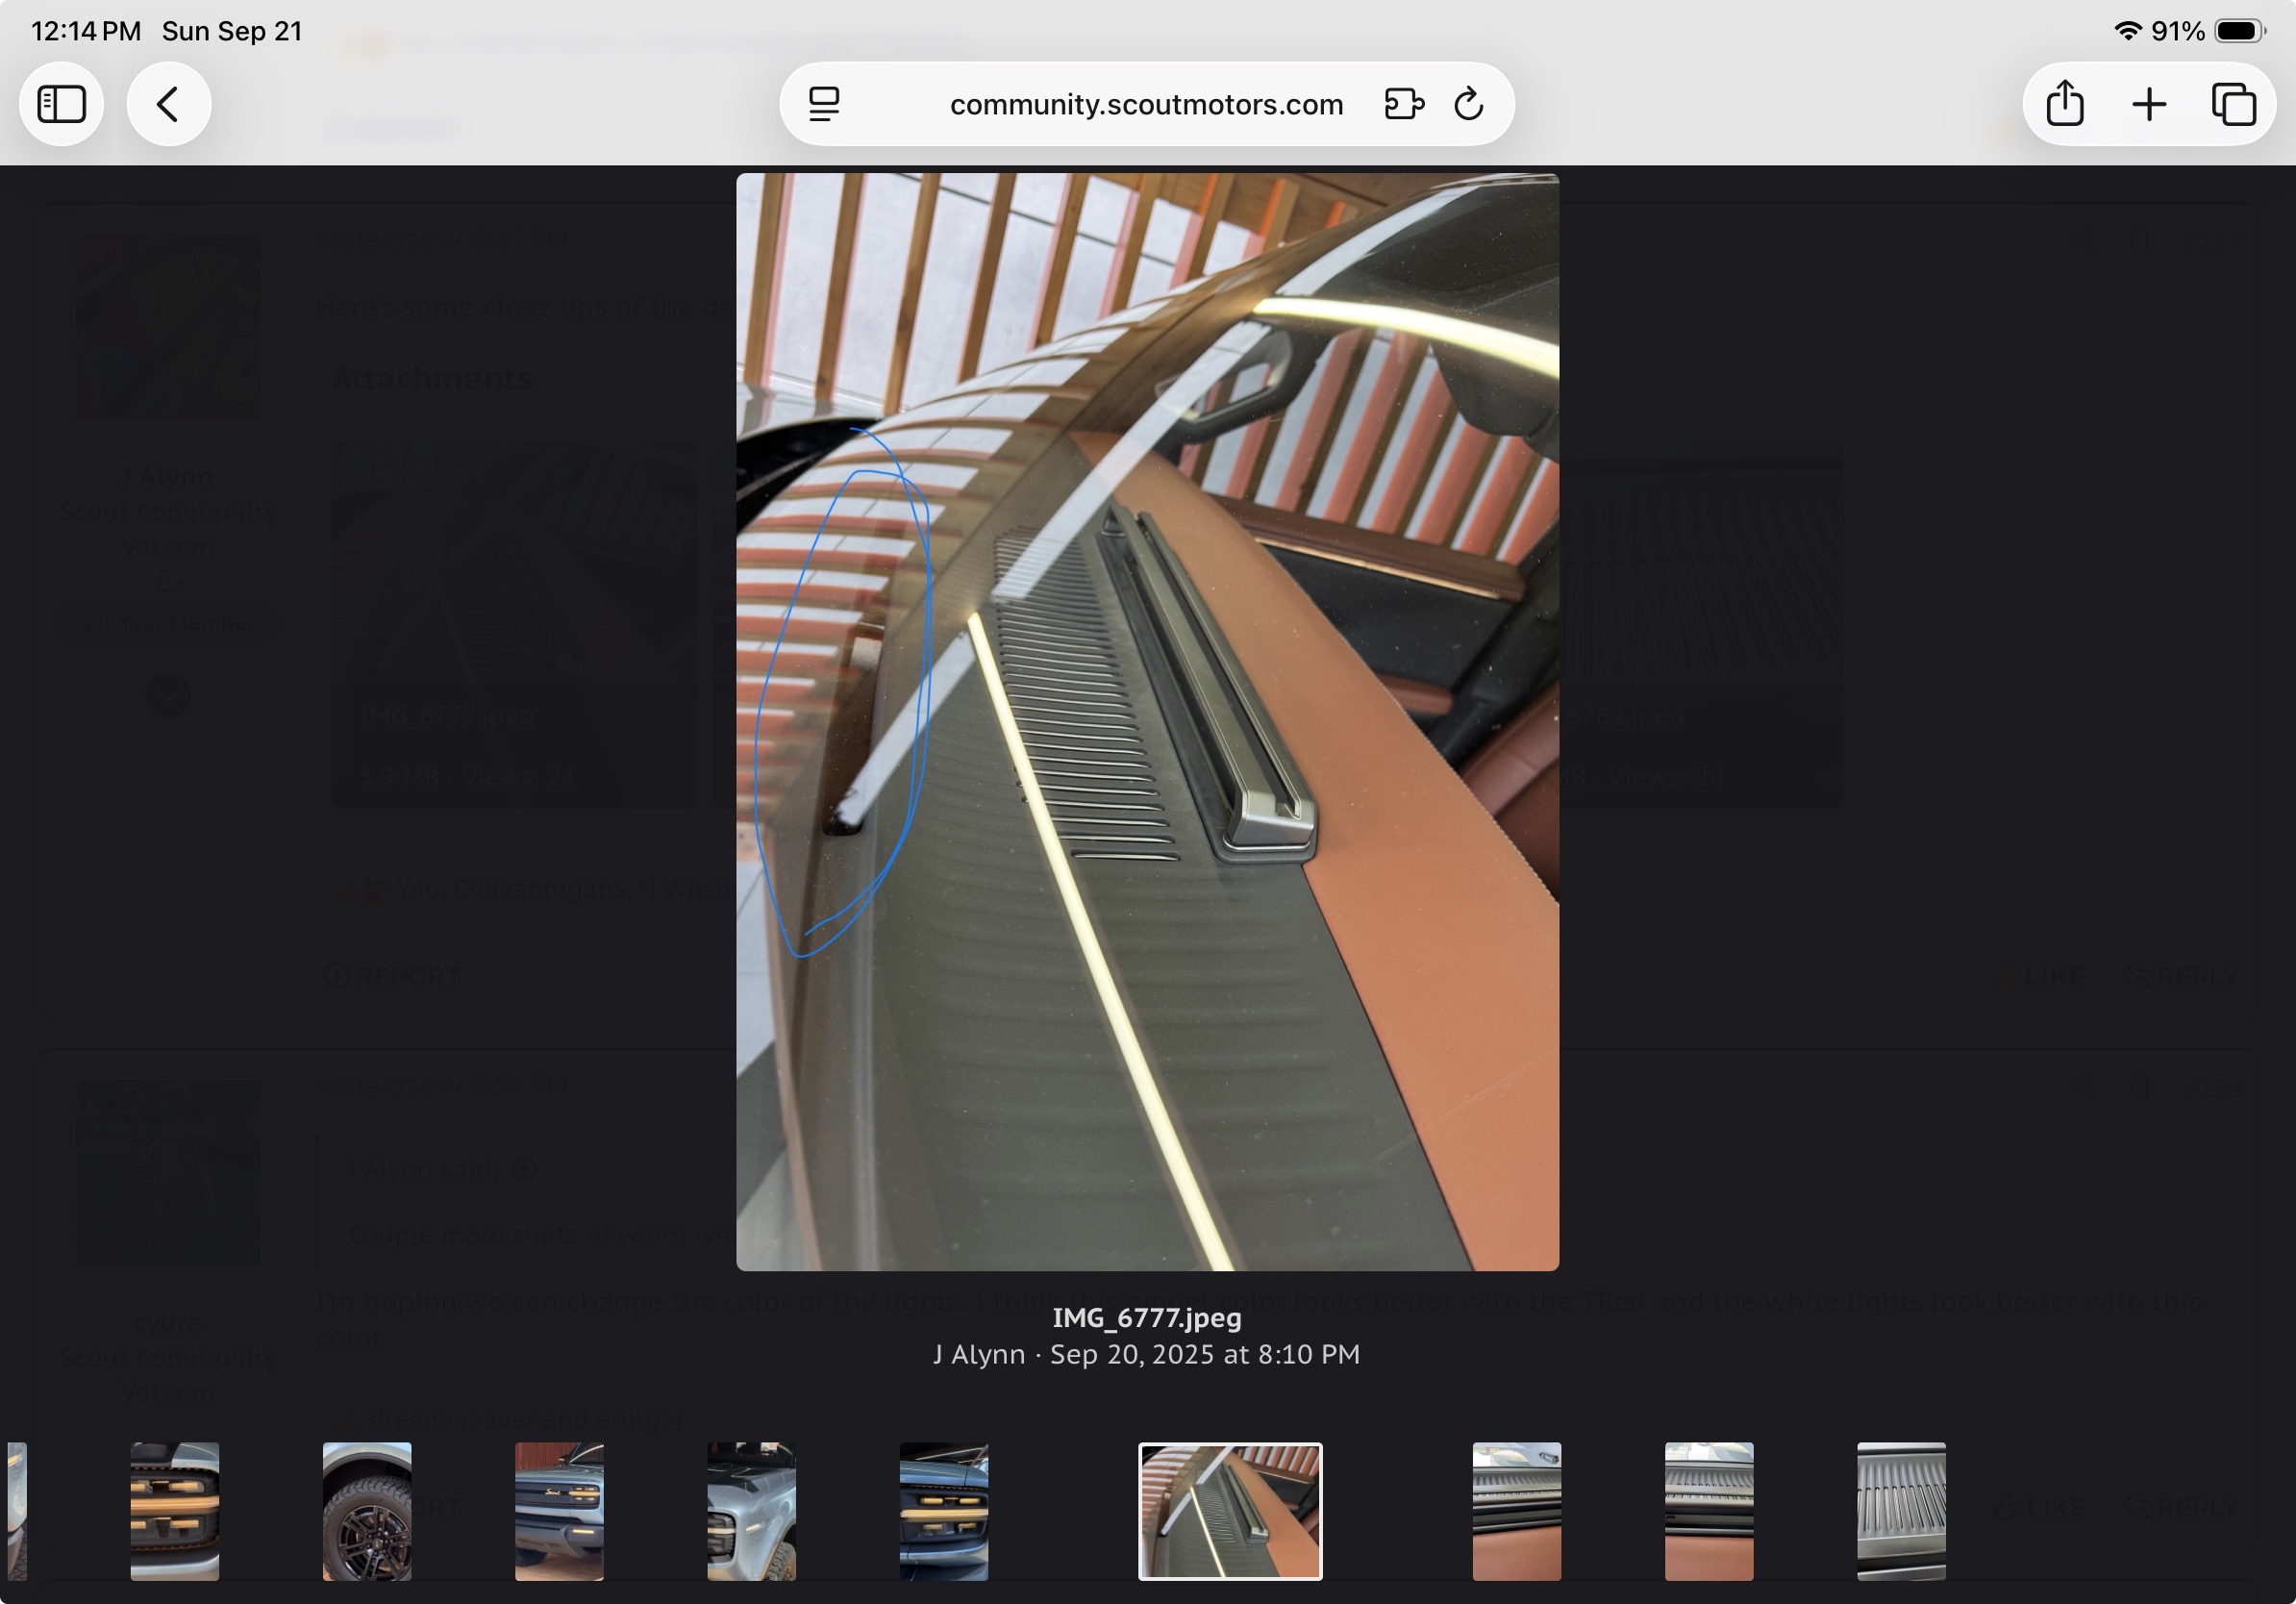Click the IMG_6777.jpeg caption title
2296x1604 pixels.
pos(1146,1318)
